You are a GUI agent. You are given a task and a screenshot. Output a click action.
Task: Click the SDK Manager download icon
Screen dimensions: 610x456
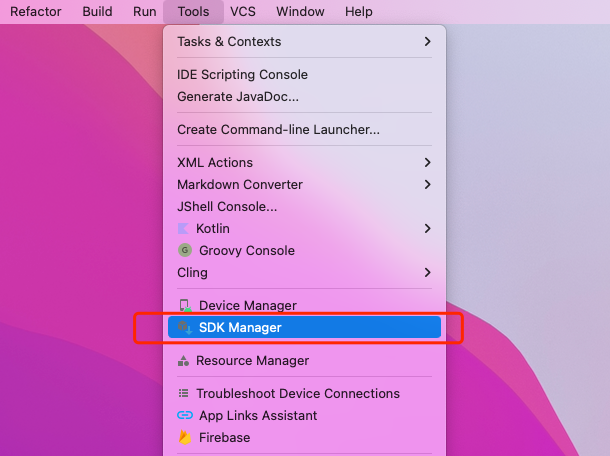pos(184,327)
